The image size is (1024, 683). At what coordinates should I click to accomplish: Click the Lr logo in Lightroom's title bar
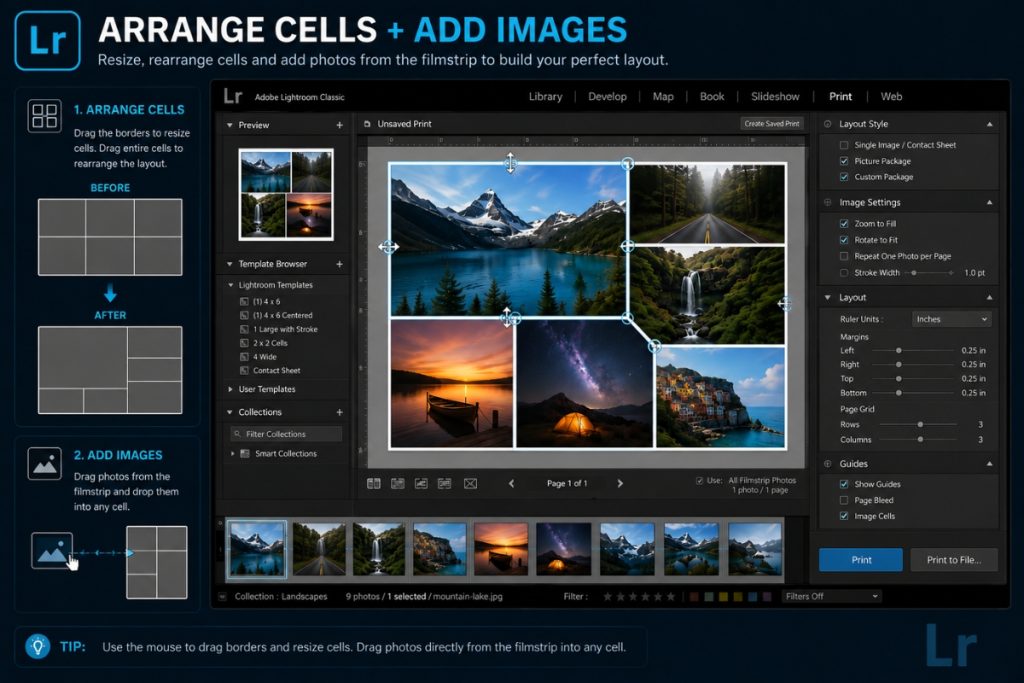[x=232, y=96]
